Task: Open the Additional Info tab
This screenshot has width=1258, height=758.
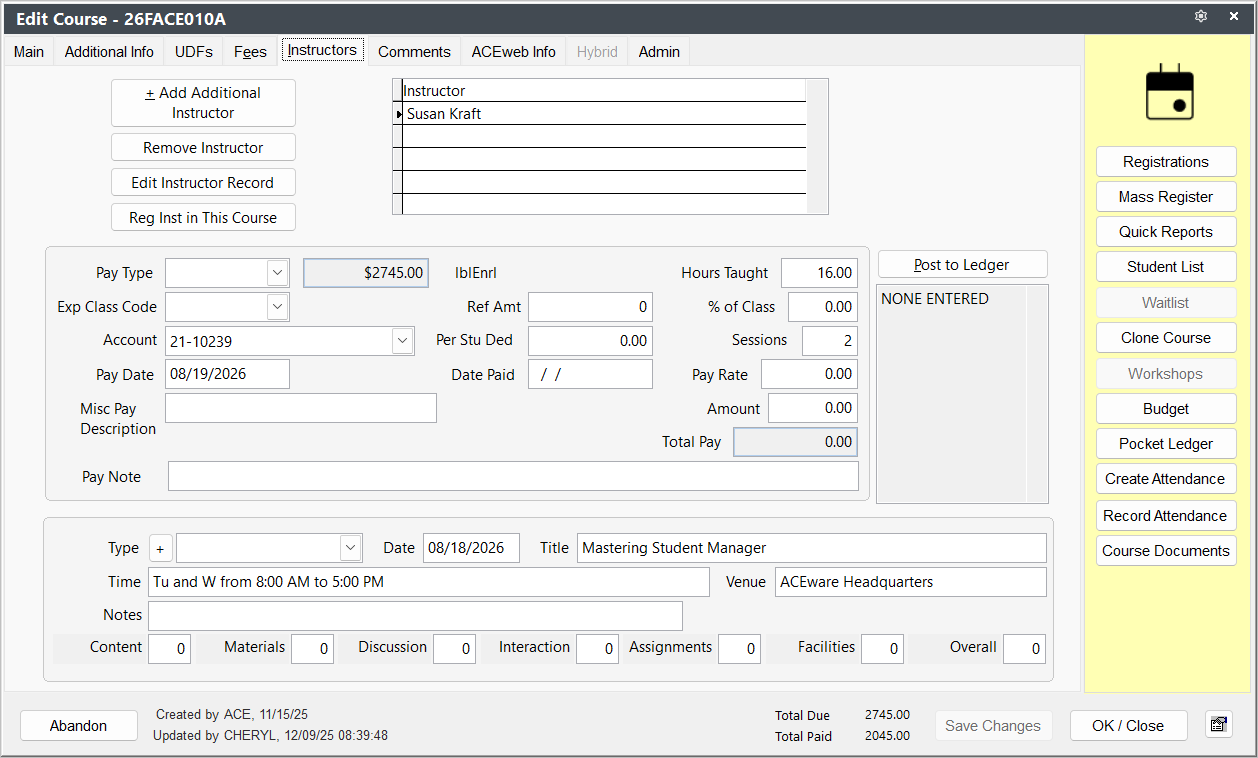Action: click(x=109, y=52)
